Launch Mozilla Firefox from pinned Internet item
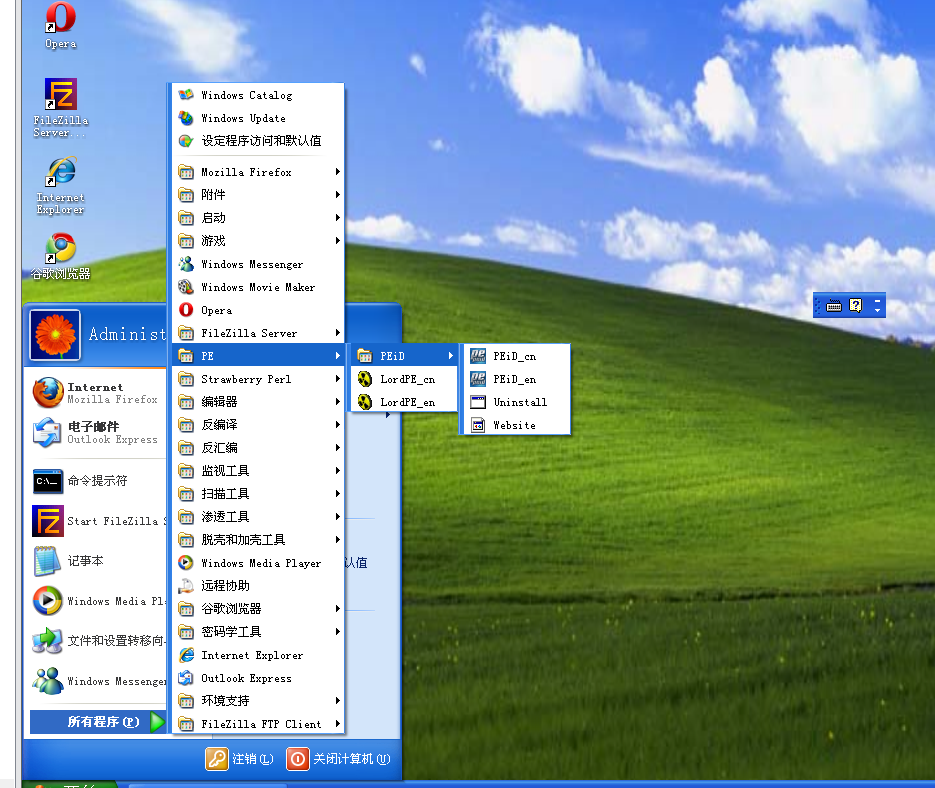The image size is (935, 788). coord(95,393)
